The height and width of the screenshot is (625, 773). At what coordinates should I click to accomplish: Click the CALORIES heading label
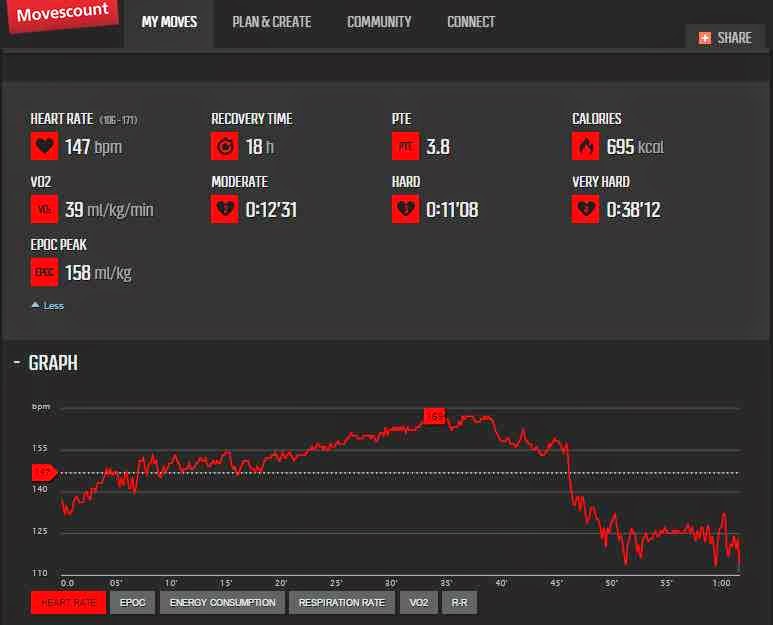597,119
